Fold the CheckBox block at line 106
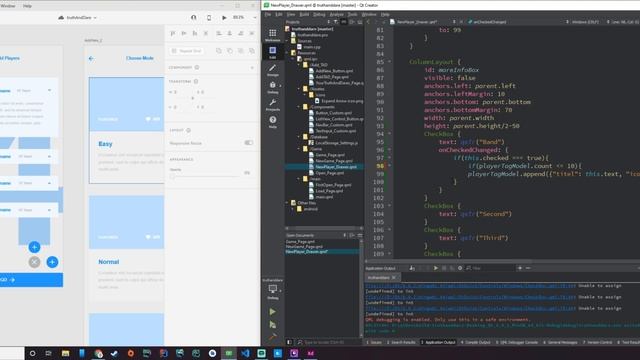640x360 pixels. point(389,229)
